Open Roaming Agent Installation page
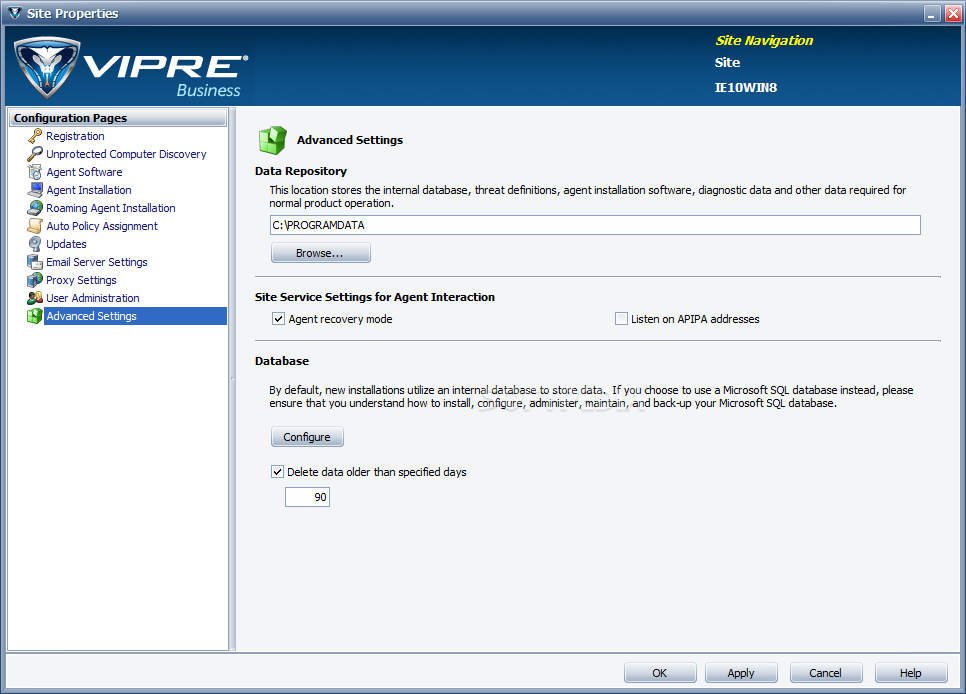The image size is (966, 694). (x=111, y=208)
